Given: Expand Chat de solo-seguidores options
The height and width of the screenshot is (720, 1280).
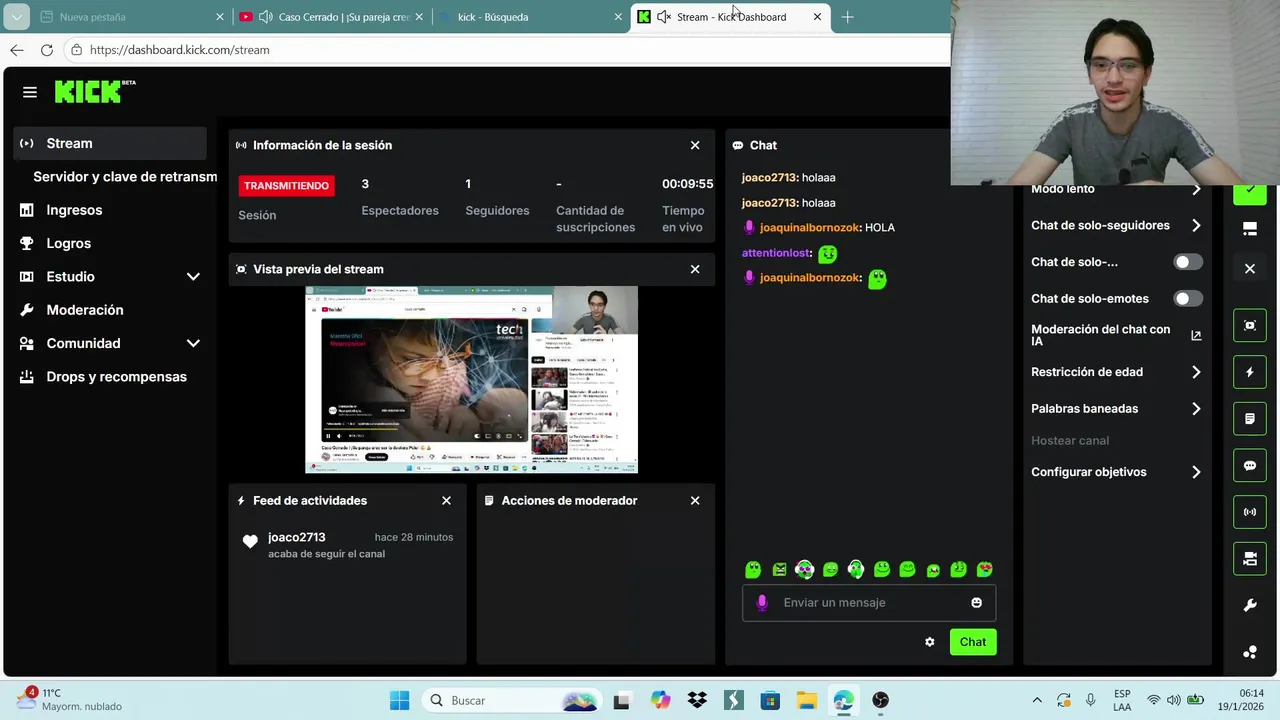Looking at the screenshot, I should 1196,226.
